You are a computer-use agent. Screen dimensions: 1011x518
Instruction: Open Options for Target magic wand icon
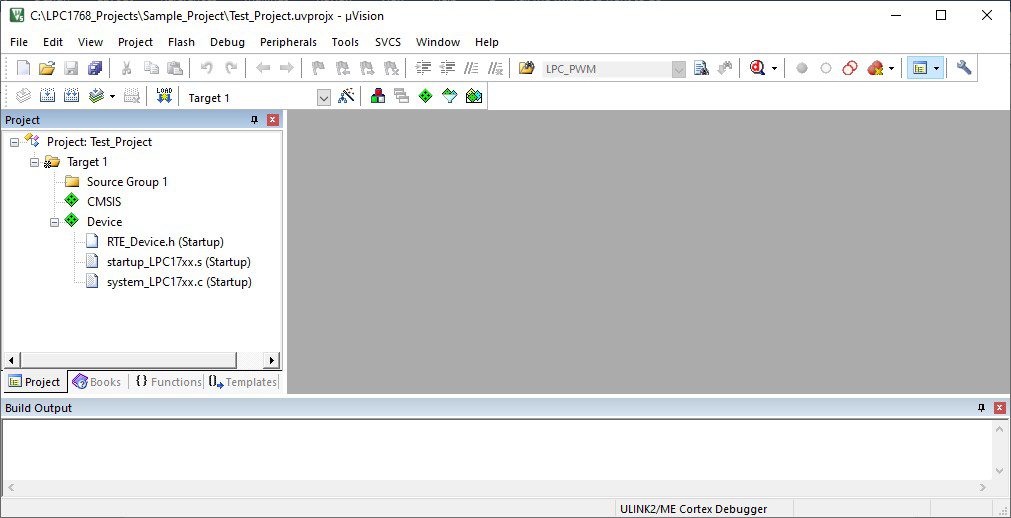[x=346, y=97]
